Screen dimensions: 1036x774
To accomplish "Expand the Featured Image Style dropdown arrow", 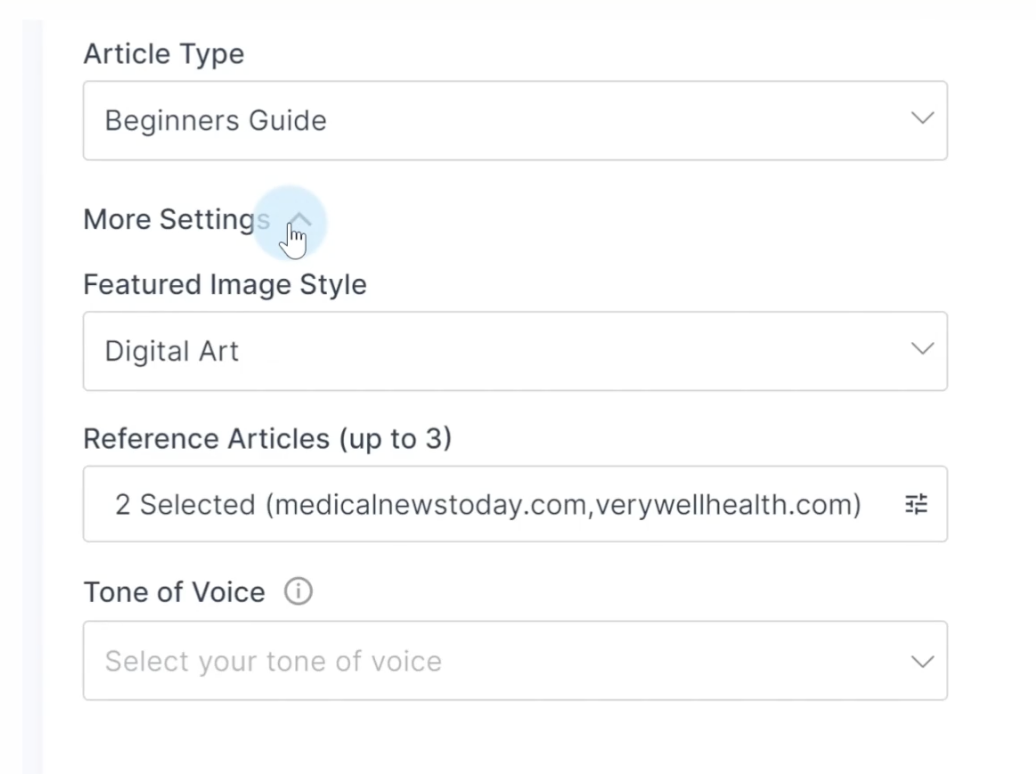I will [922, 350].
